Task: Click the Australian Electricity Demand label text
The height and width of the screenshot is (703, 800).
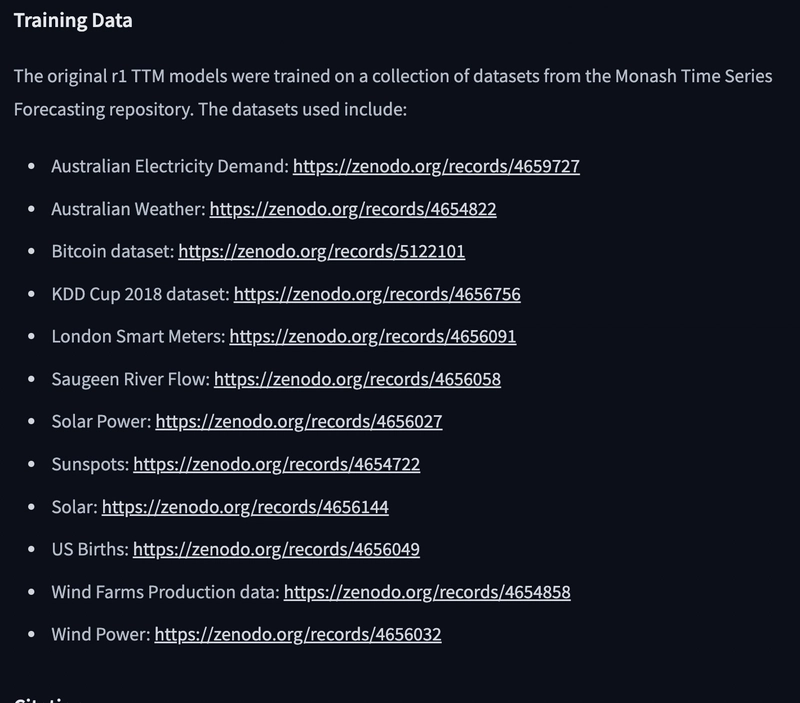Action: tap(170, 166)
